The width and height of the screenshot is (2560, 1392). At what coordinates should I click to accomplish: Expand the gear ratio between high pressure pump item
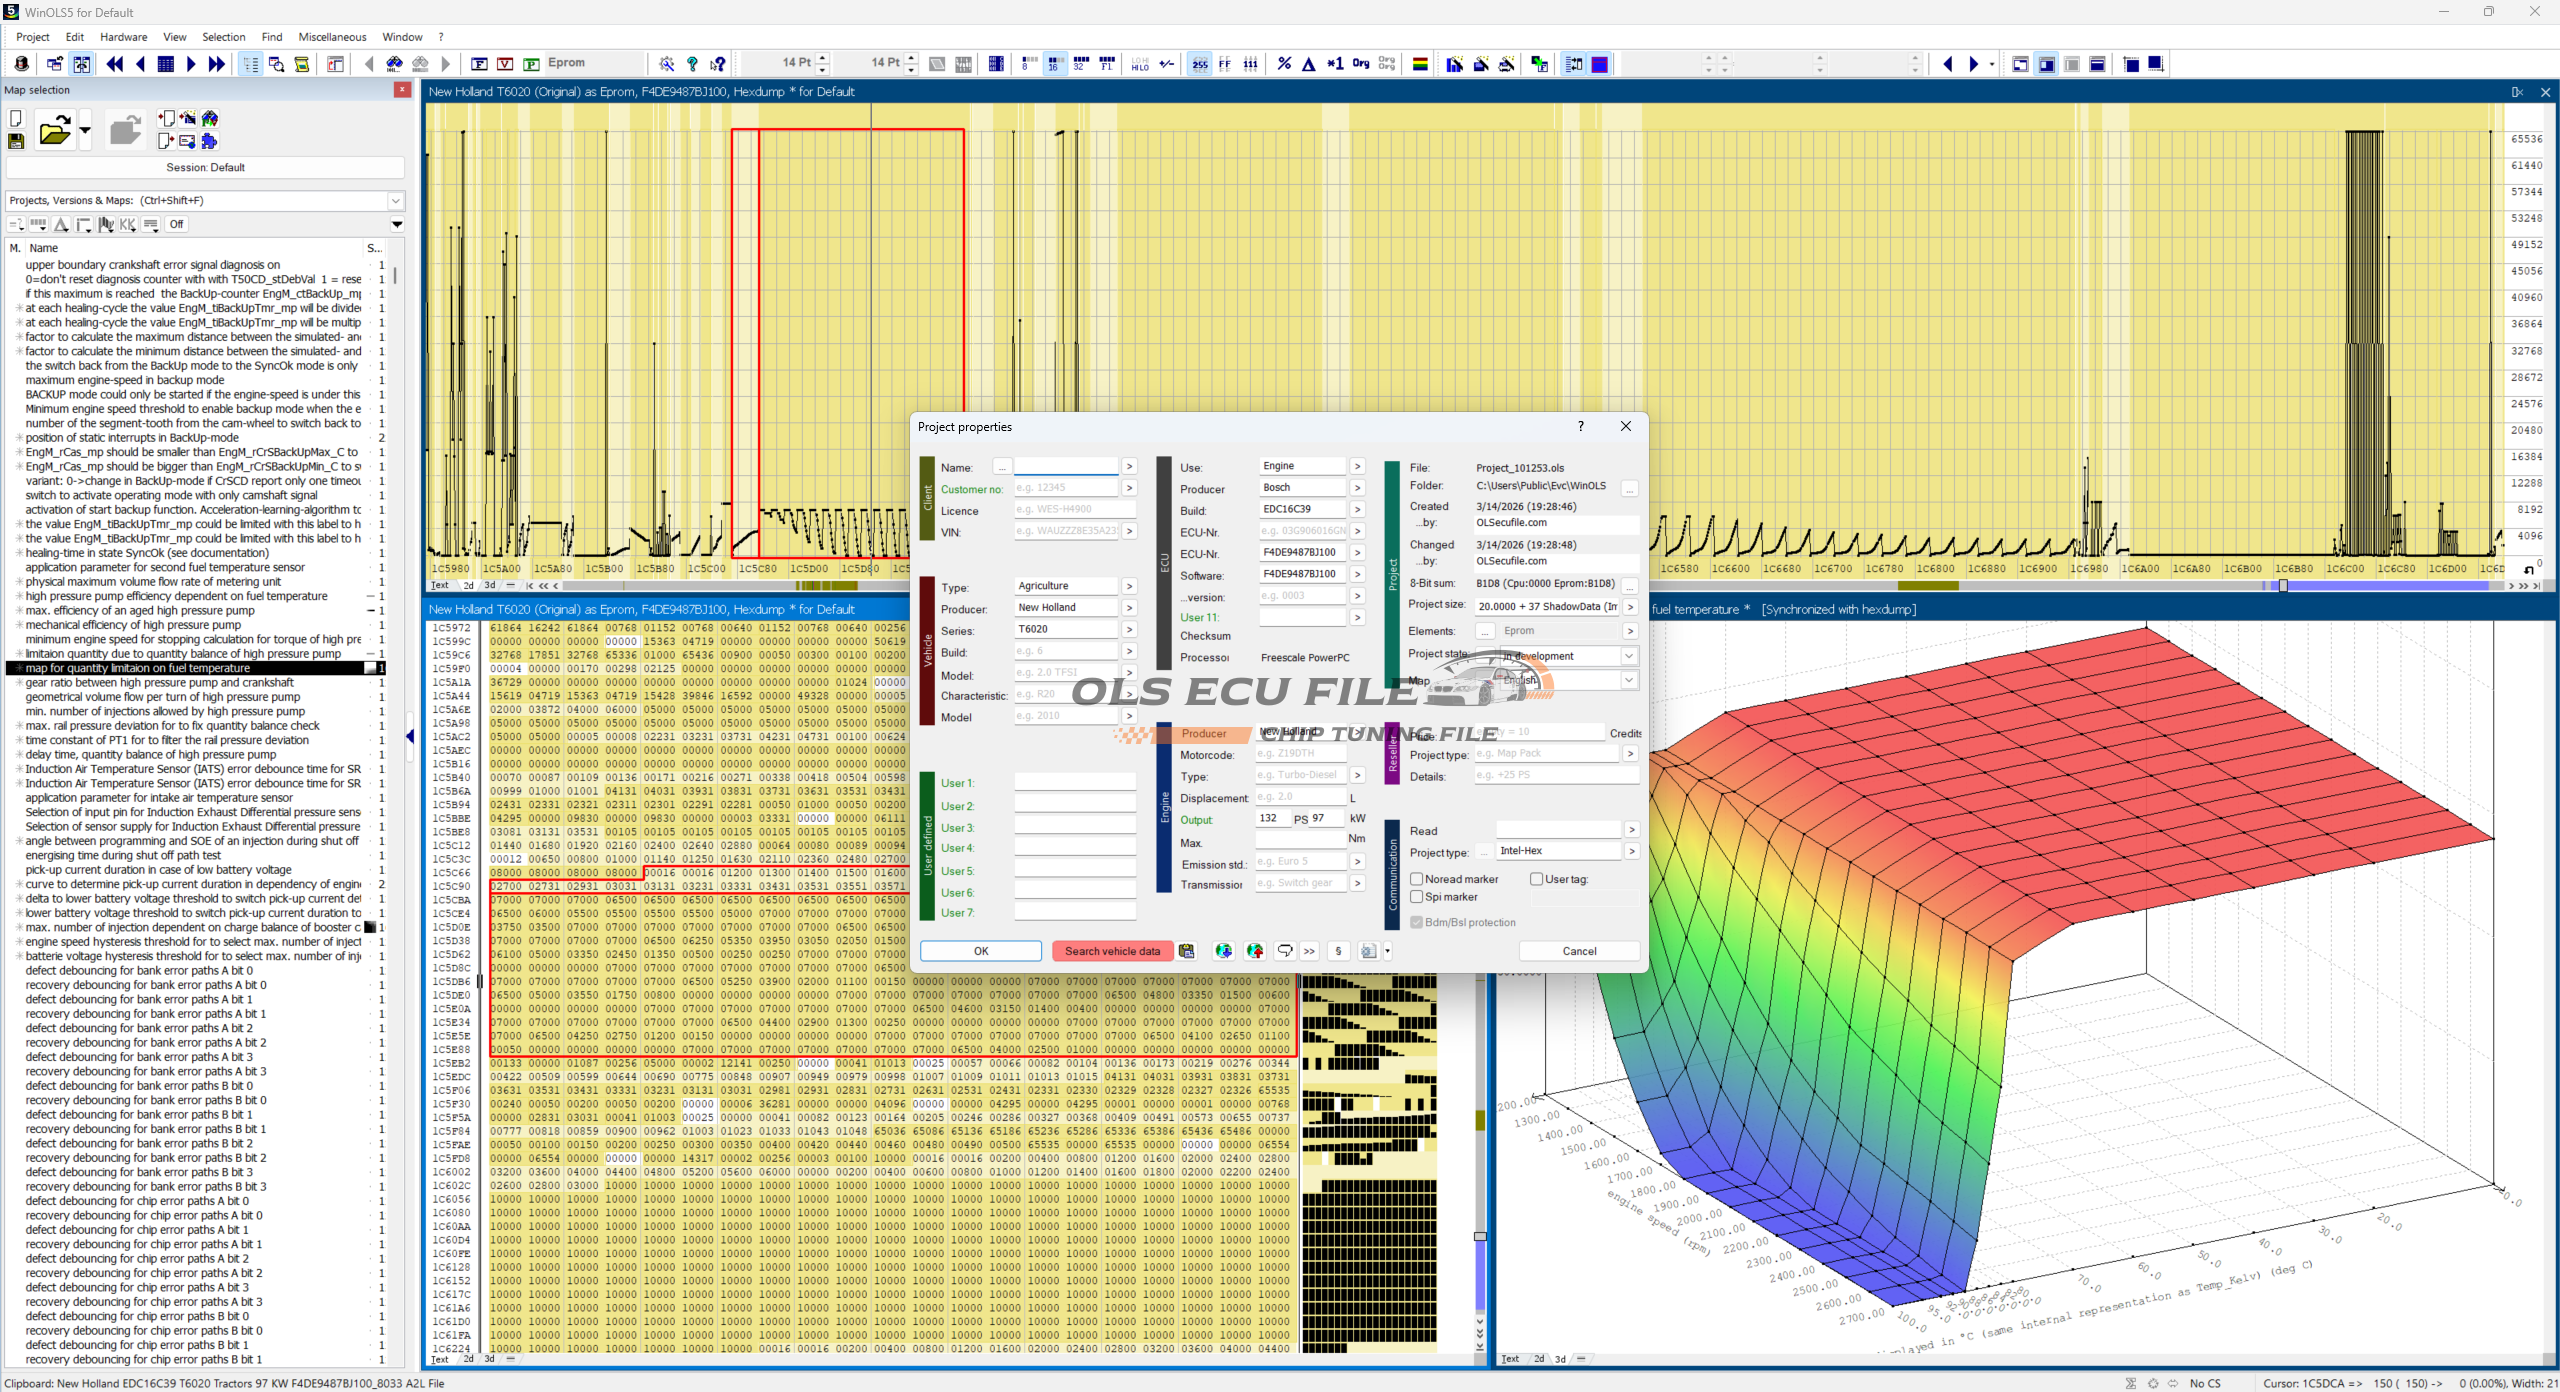[18, 683]
